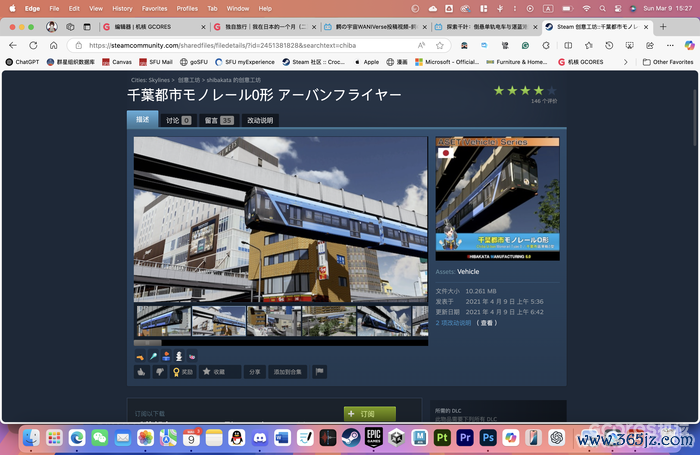
Task: Click 添加到合集 add to collection button
Action: (288, 372)
